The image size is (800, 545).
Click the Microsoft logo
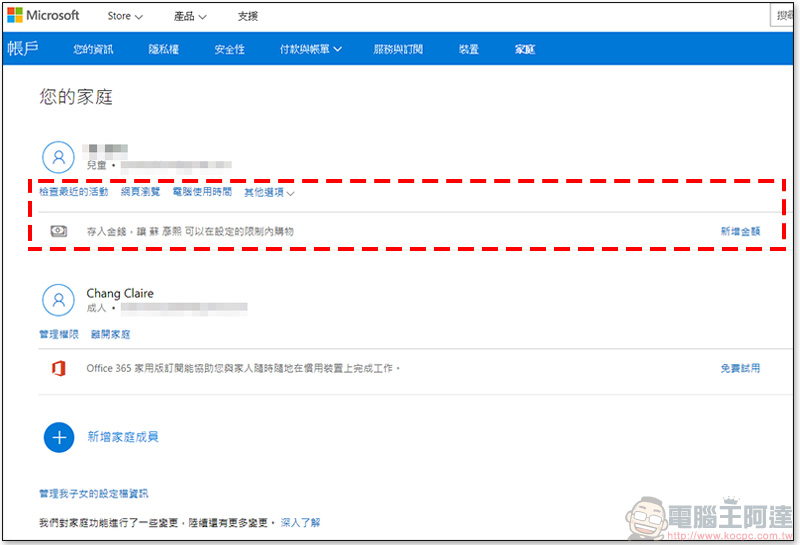(x=43, y=15)
